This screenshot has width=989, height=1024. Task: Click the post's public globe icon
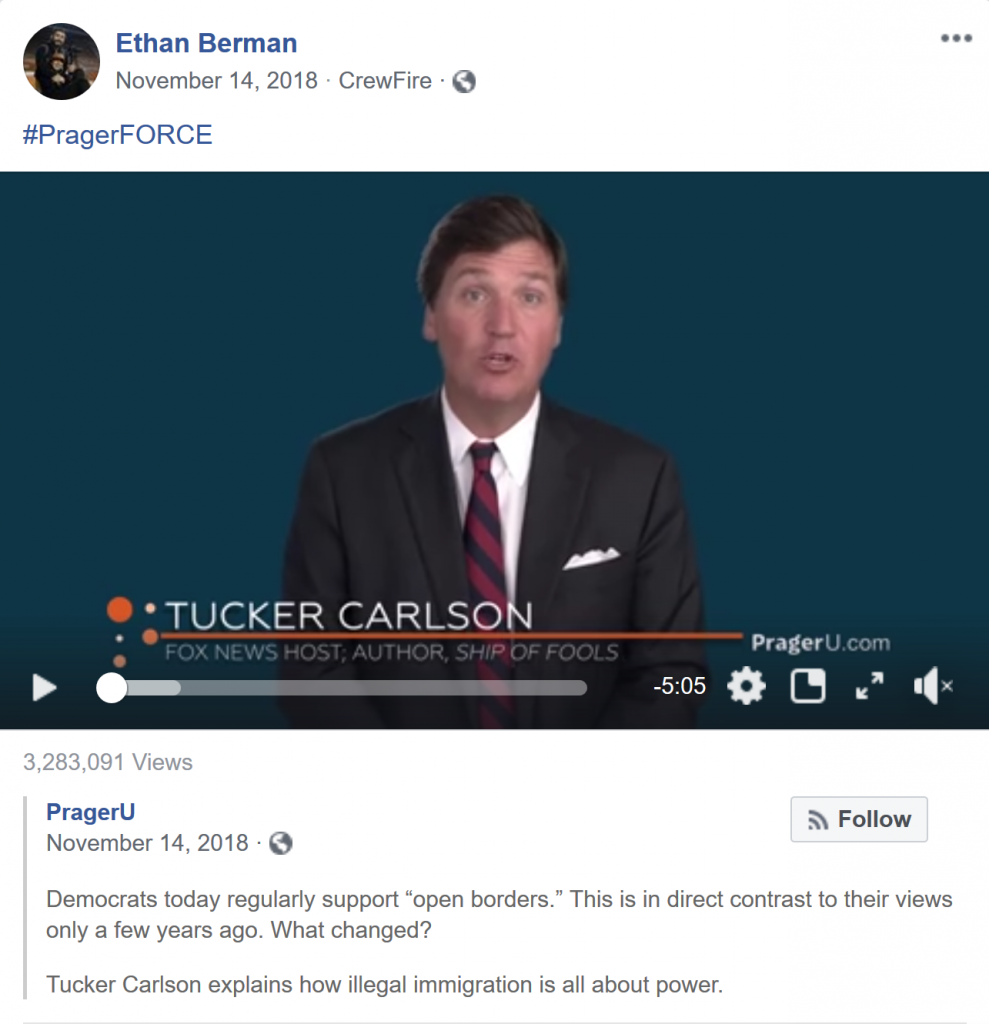[464, 82]
